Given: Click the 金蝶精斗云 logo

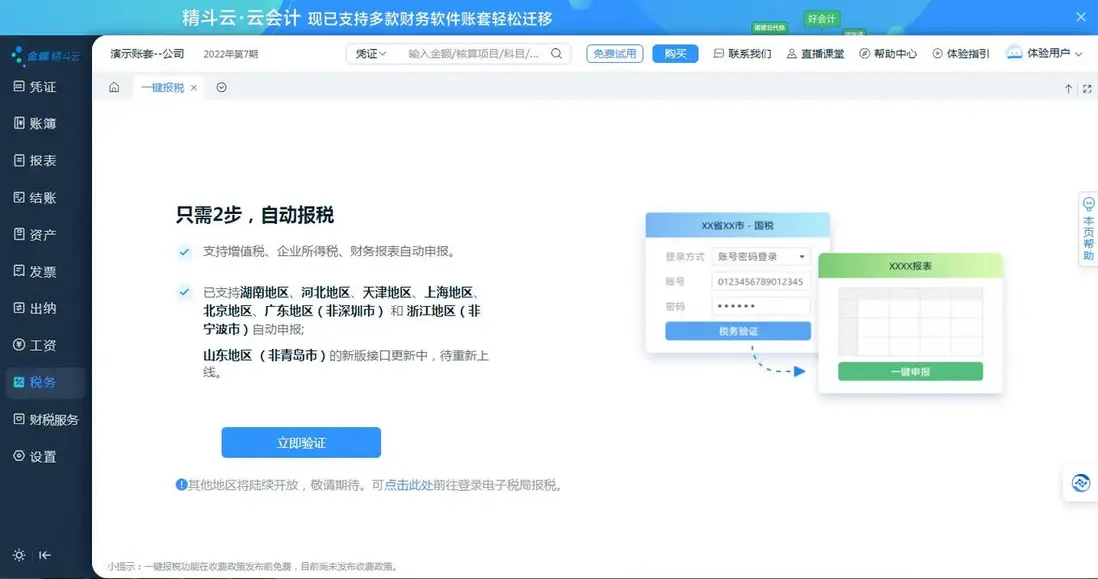Looking at the screenshot, I should (46, 55).
